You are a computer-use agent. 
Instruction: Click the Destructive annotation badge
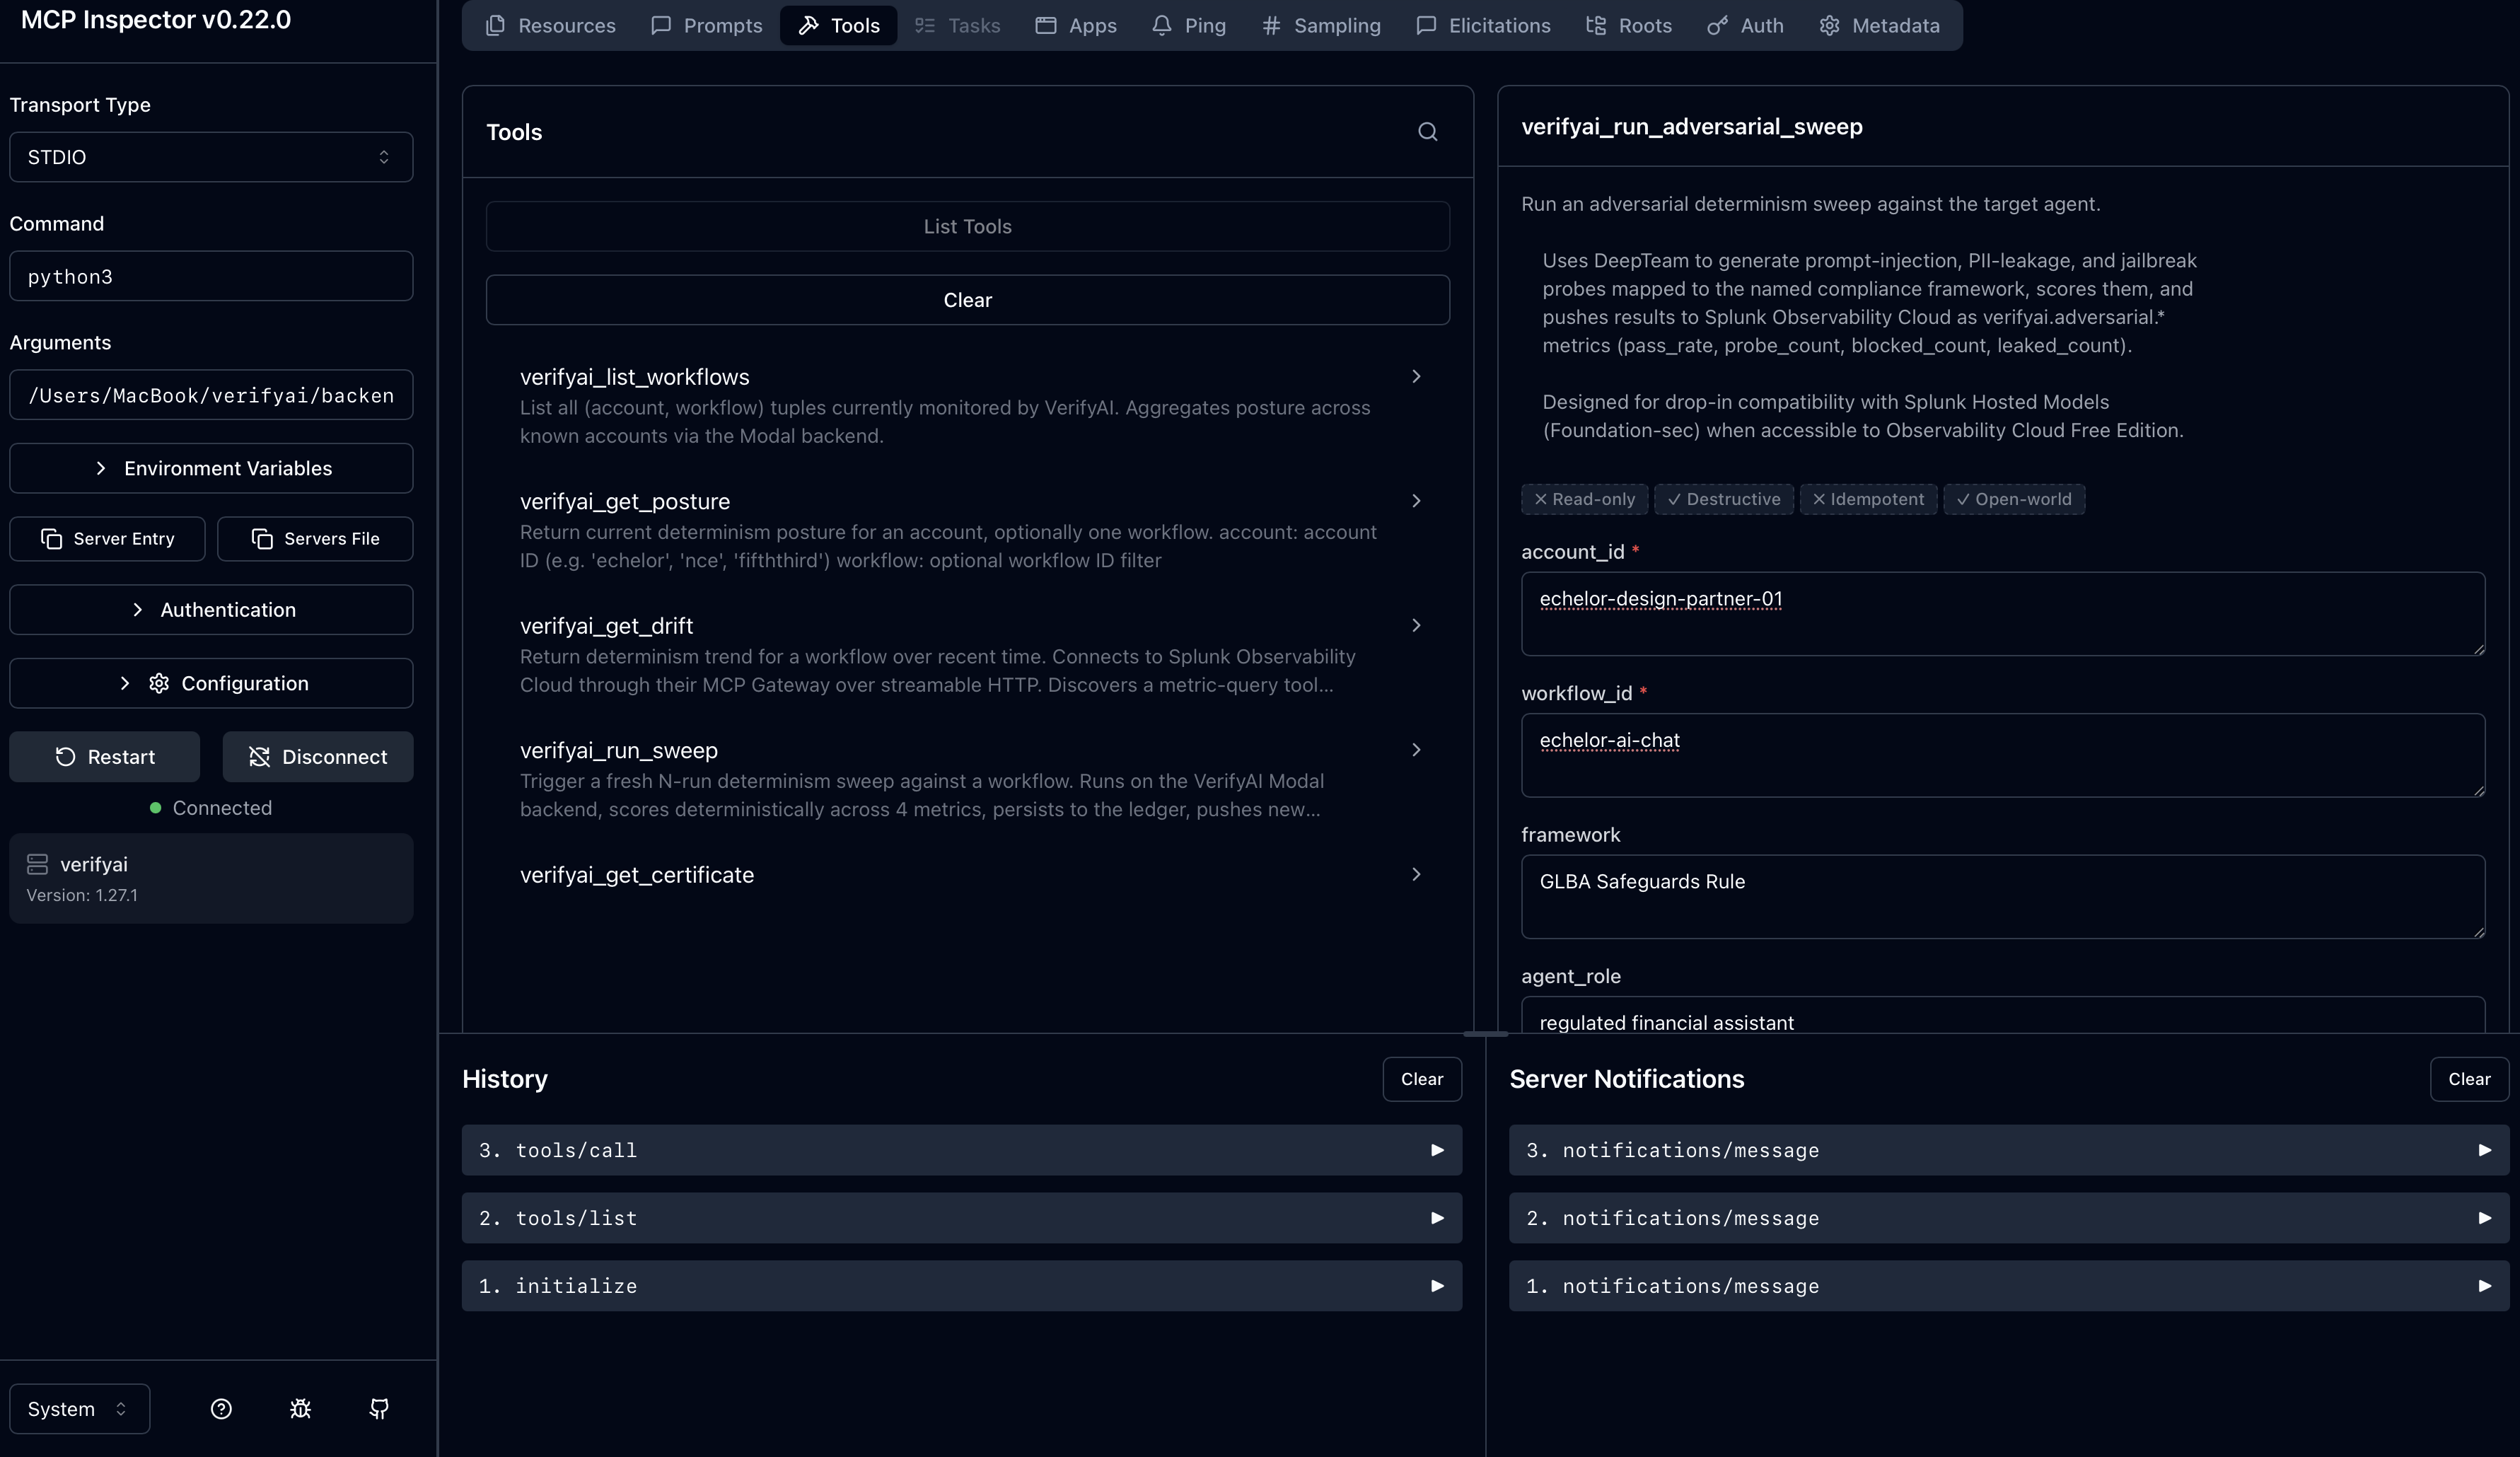1723,500
